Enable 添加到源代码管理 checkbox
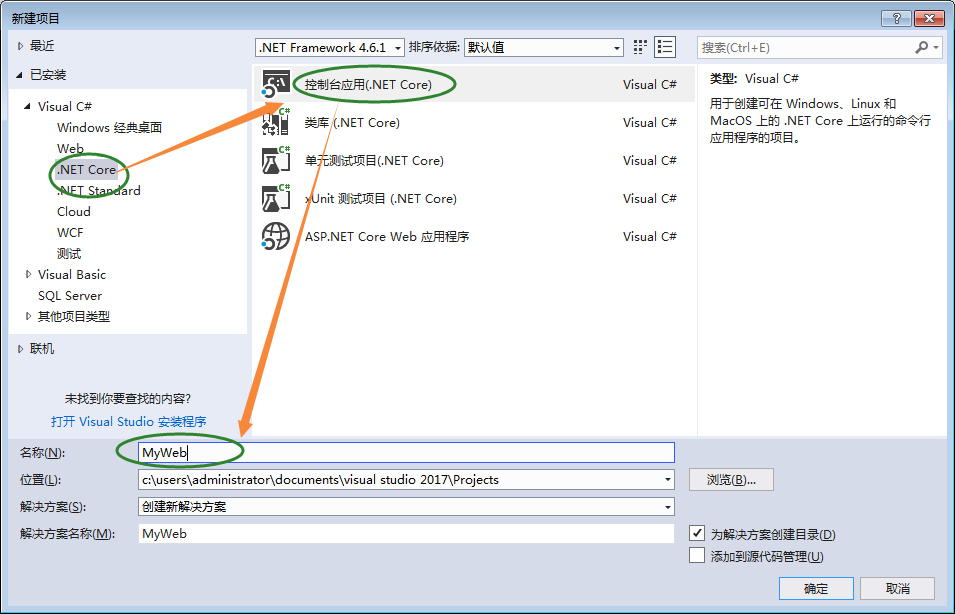 697,556
